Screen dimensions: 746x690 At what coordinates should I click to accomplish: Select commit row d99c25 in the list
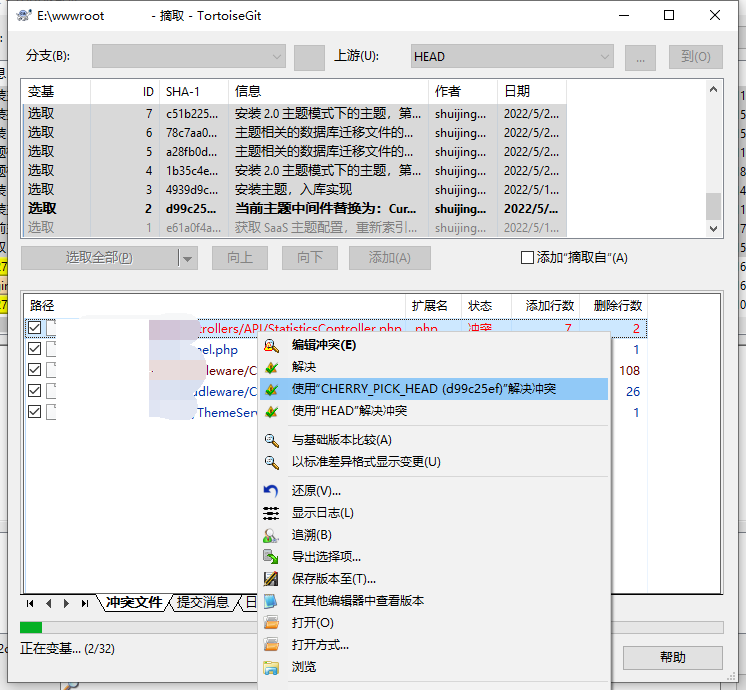pos(294,208)
